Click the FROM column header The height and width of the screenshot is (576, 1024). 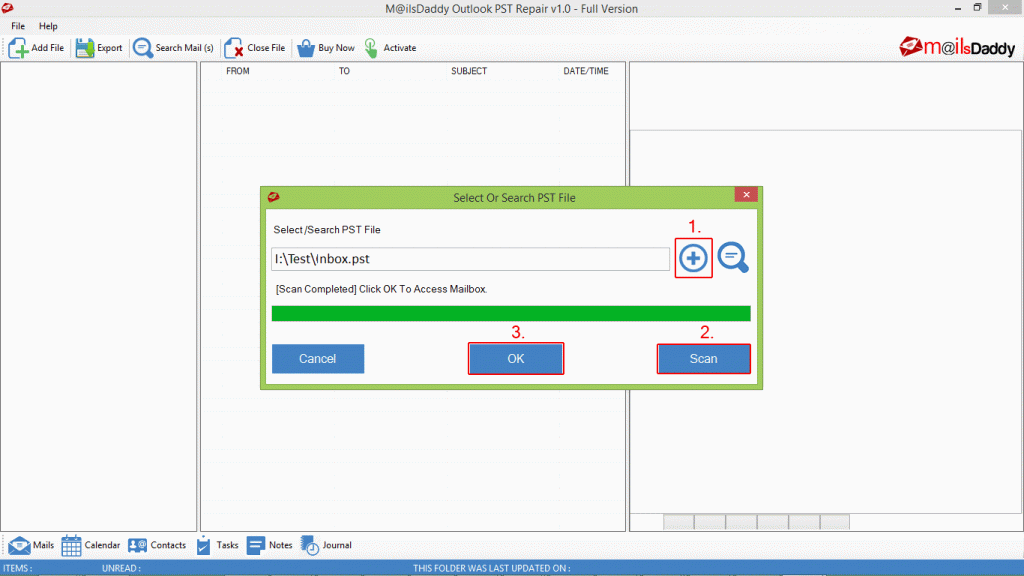click(238, 71)
